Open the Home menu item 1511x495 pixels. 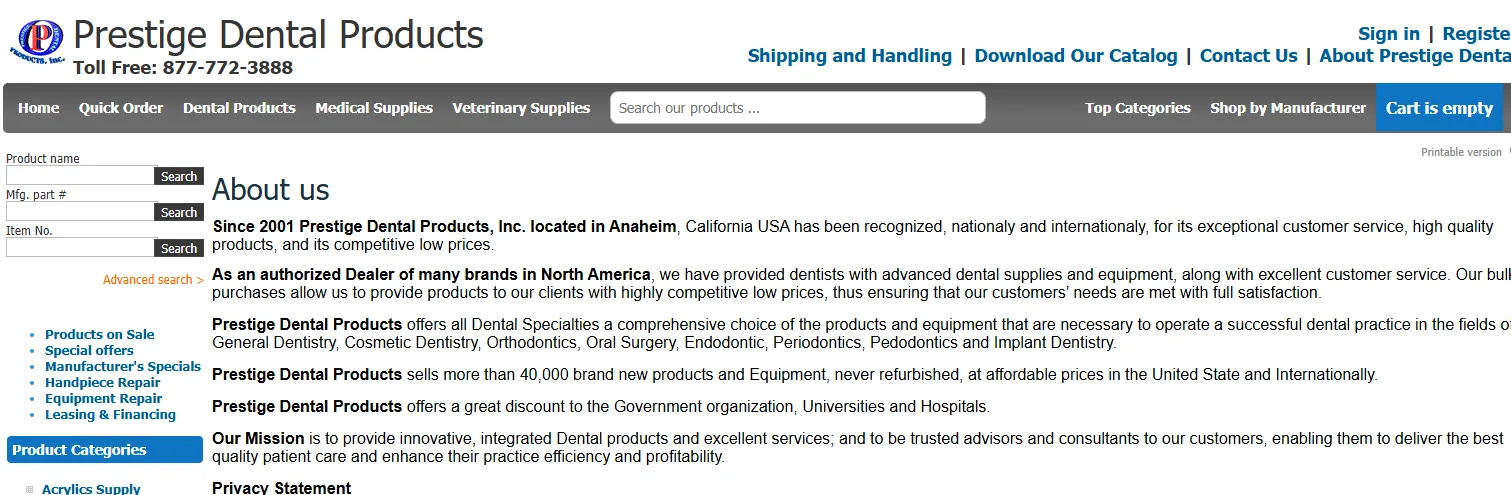click(x=38, y=108)
